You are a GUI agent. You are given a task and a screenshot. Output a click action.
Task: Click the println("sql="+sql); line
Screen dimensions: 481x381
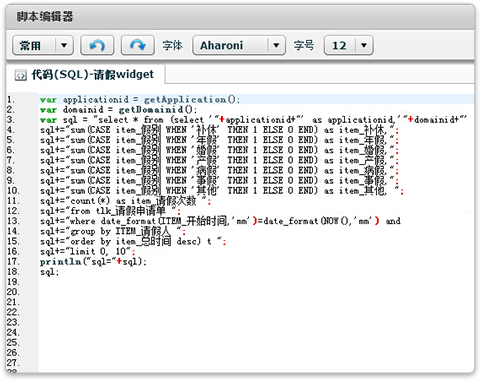(93, 262)
